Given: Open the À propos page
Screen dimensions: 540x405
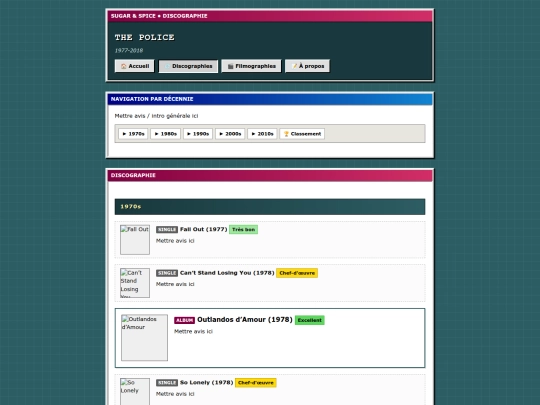Looking at the screenshot, I should click(307, 66).
